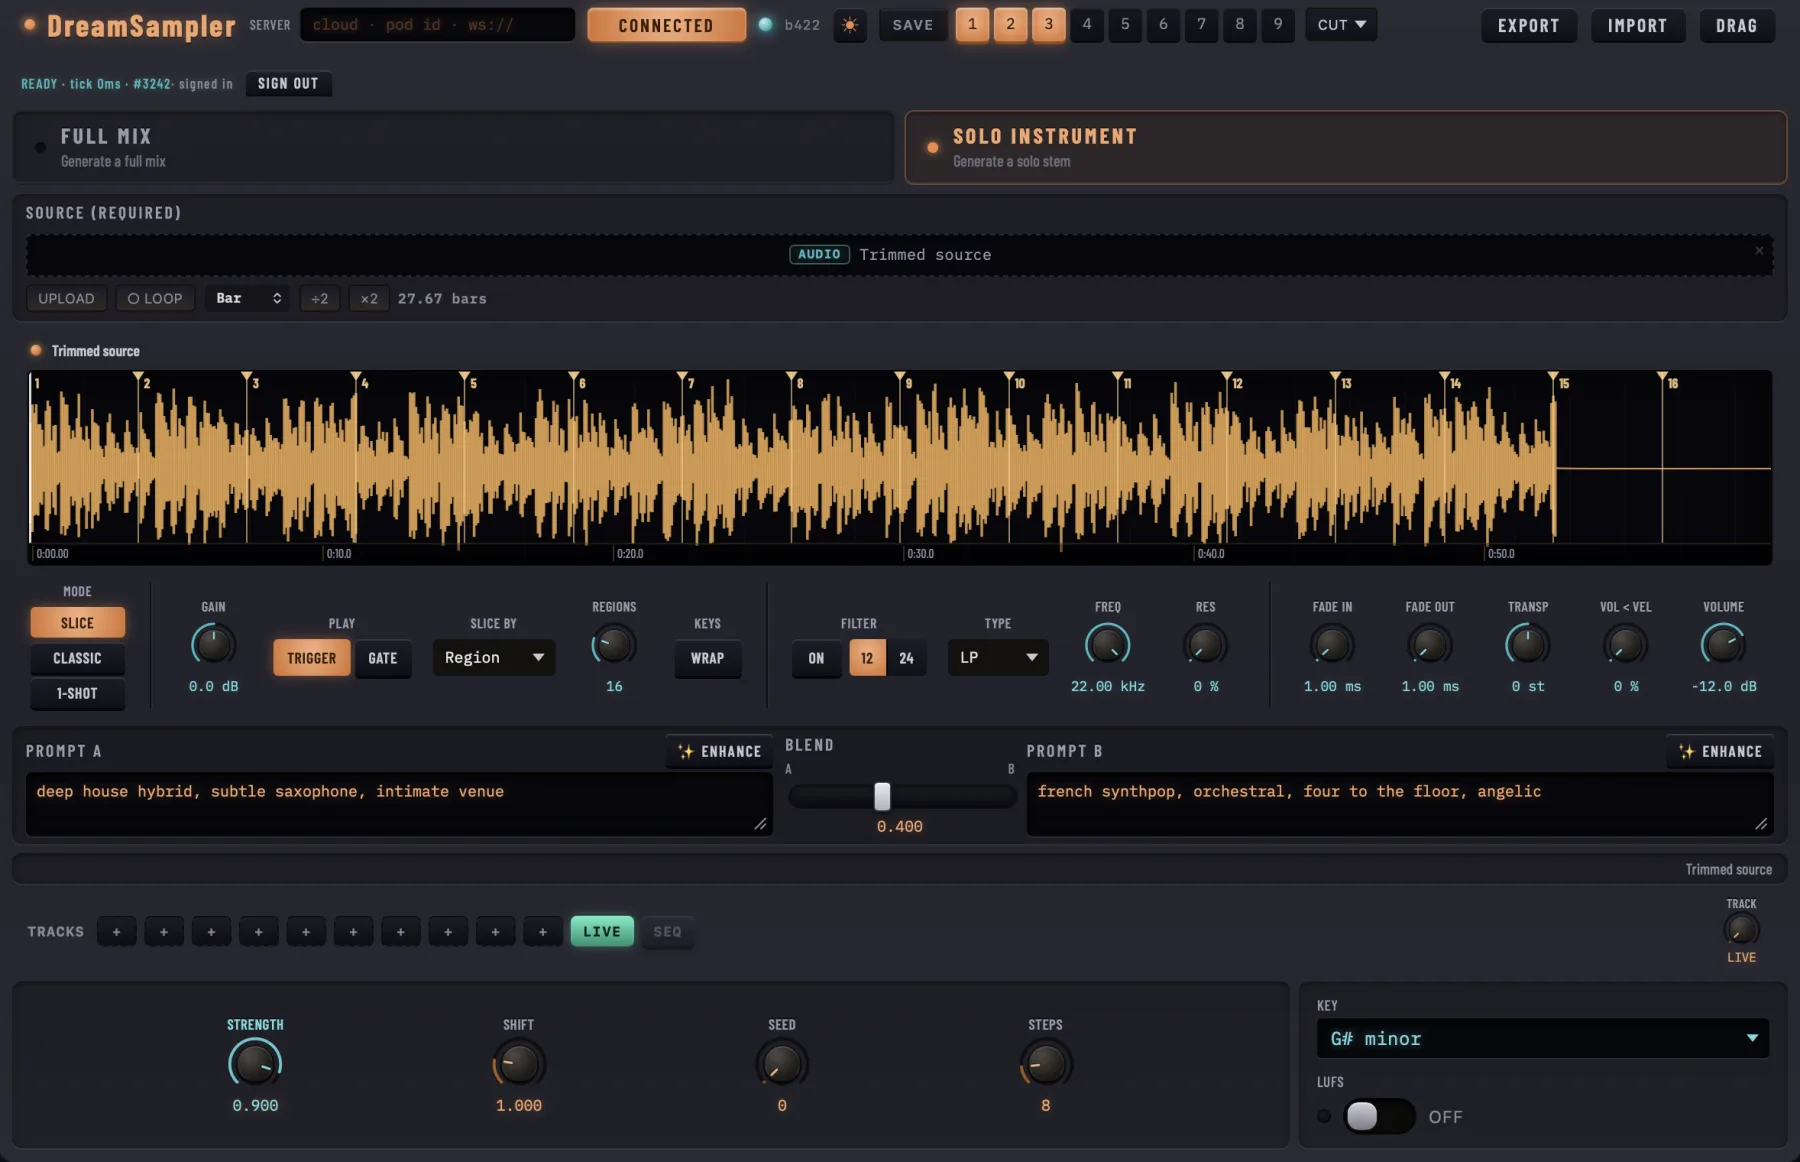Image resolution: width=1800 pixels, height=1162 pixels.
Task: Click the UPLOAD button
Action: [66, 298]
